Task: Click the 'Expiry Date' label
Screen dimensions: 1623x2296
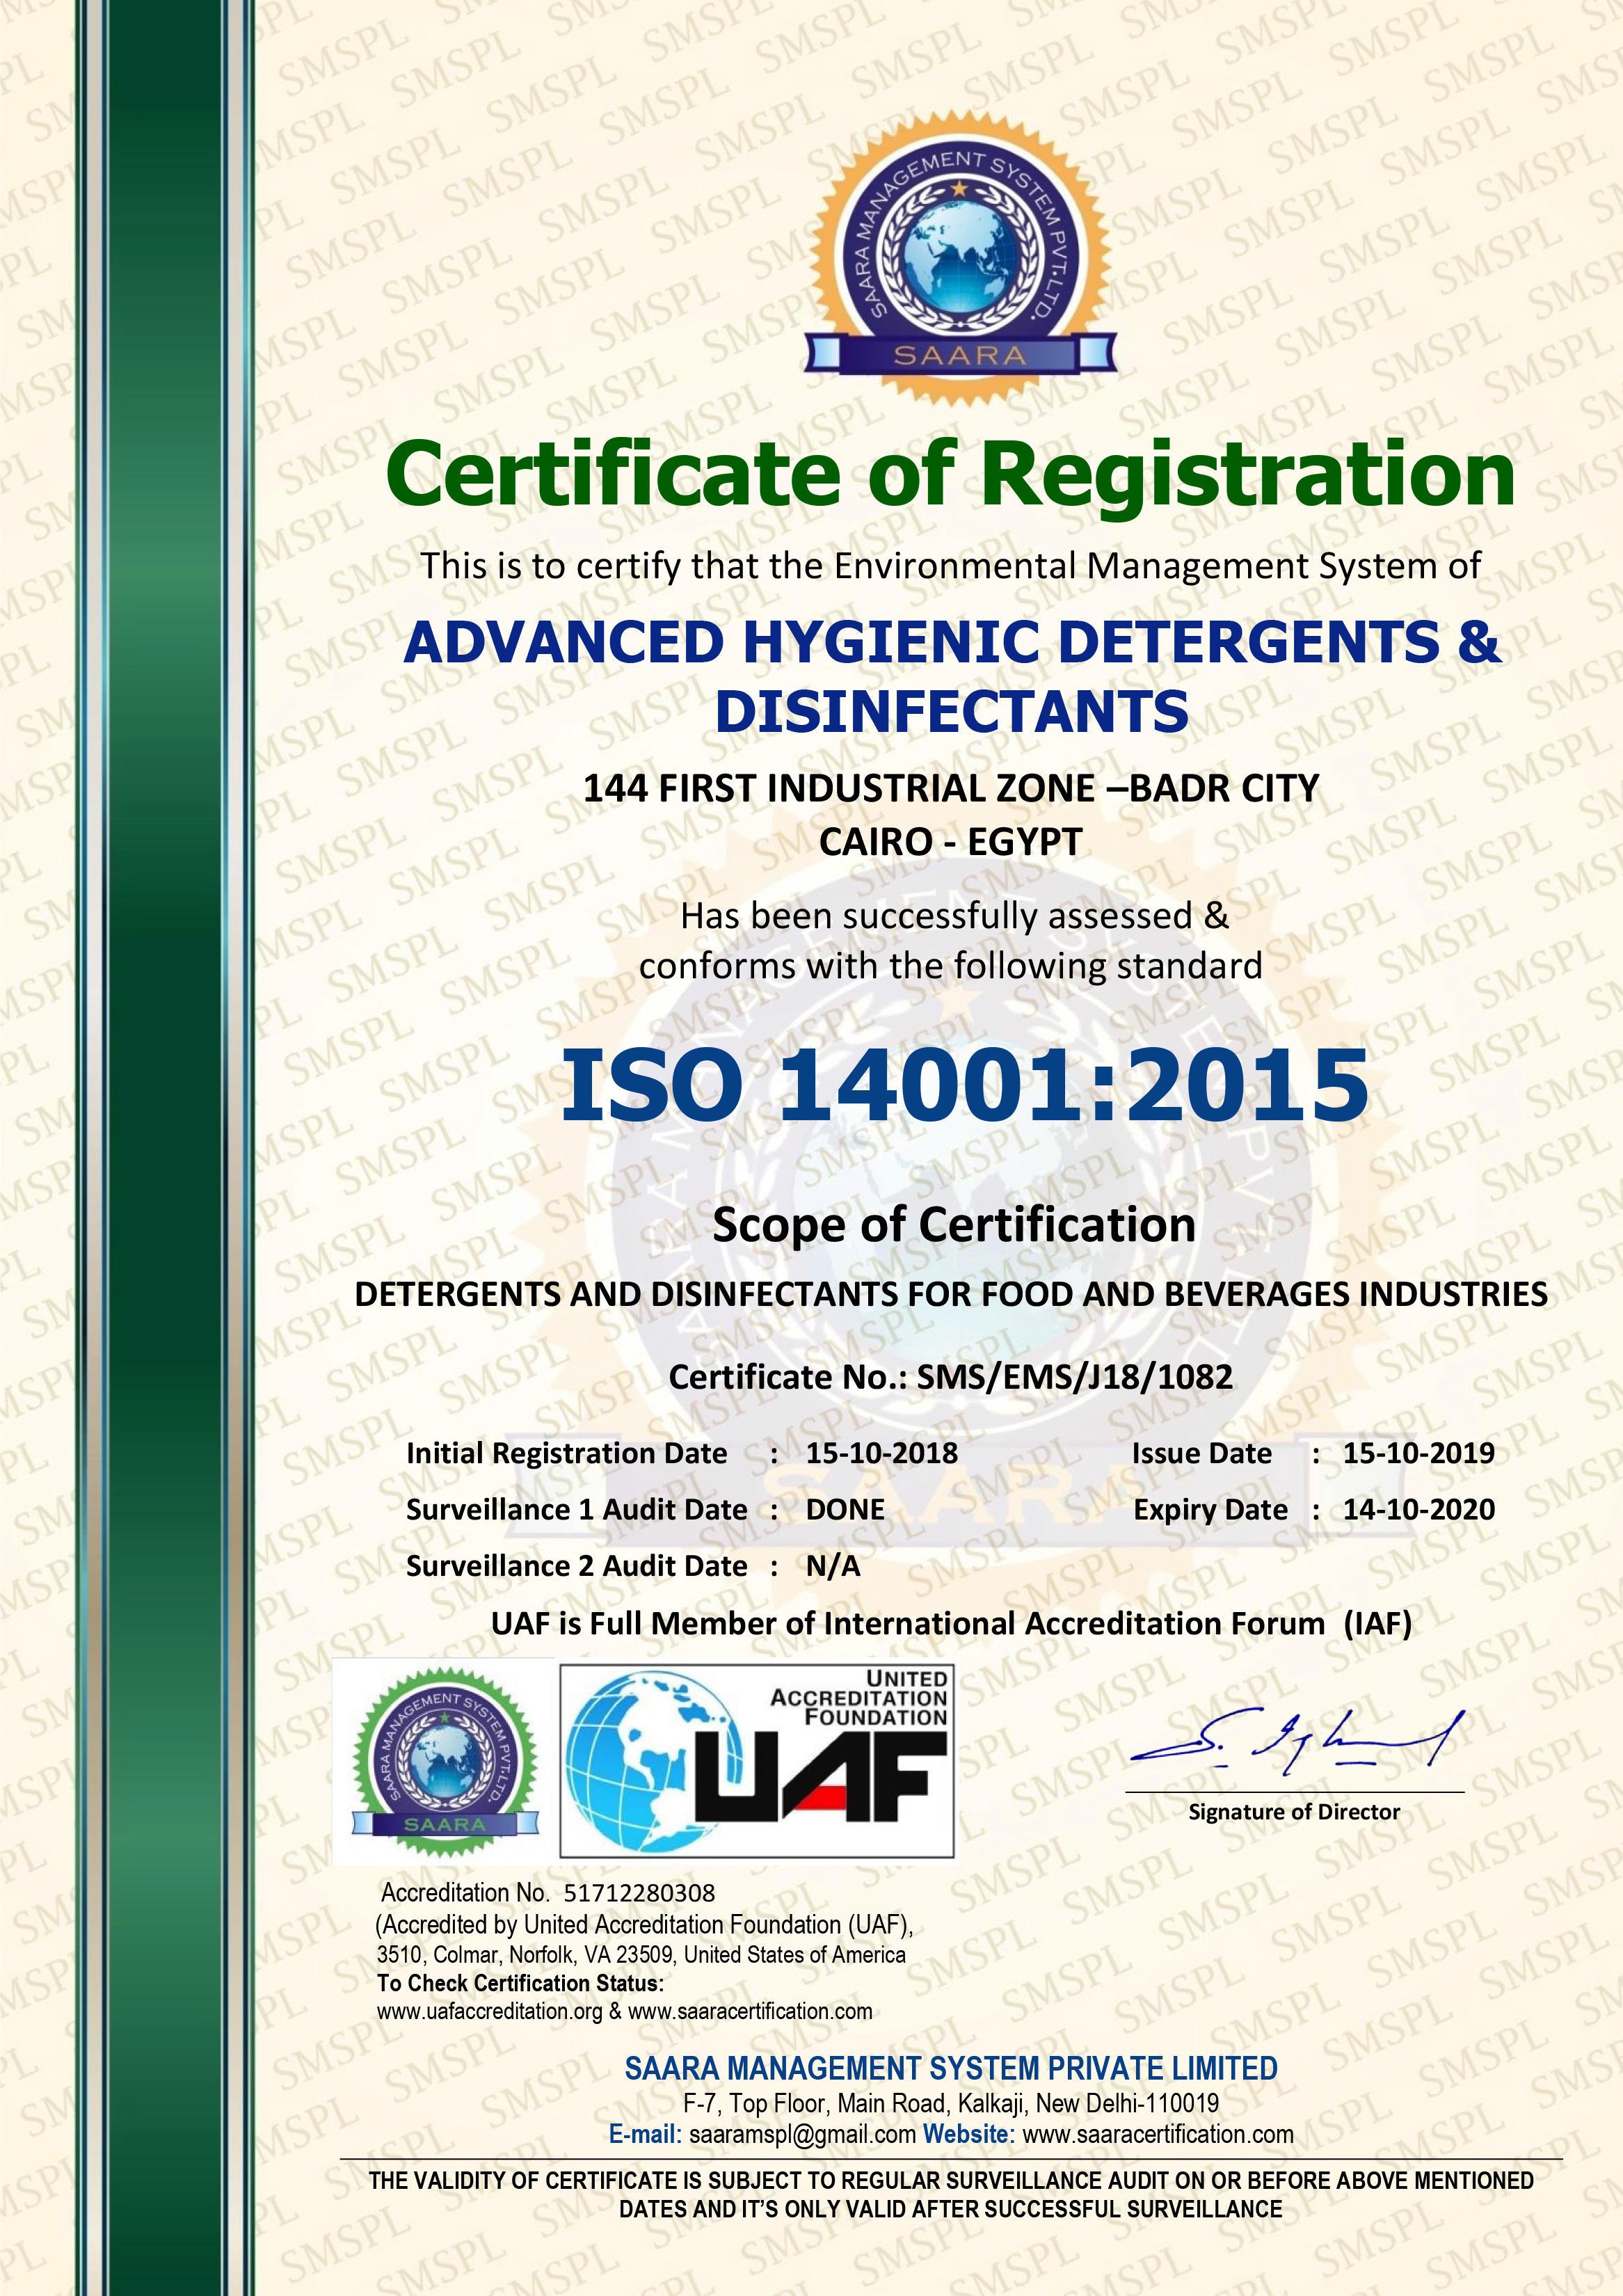Action: pyautogui.click(x=1210, y=1510)
